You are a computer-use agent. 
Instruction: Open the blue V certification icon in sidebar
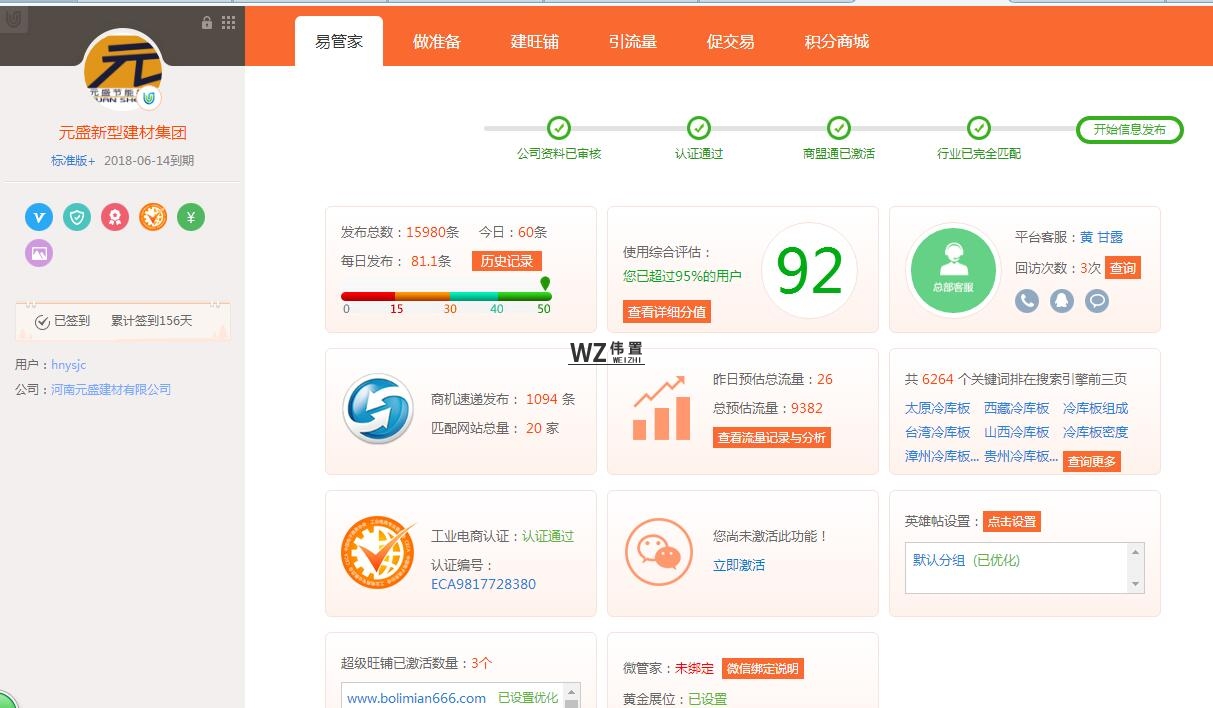(x=38, y=216)
